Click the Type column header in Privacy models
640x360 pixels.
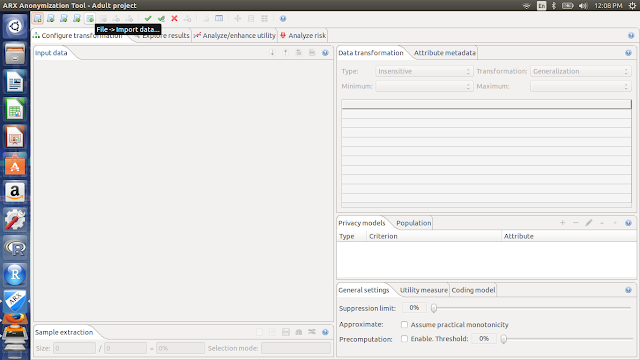351,236
